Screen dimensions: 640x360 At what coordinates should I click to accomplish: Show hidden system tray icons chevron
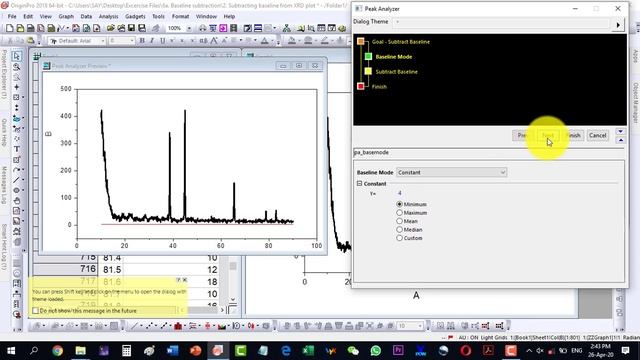click(529, 351)
